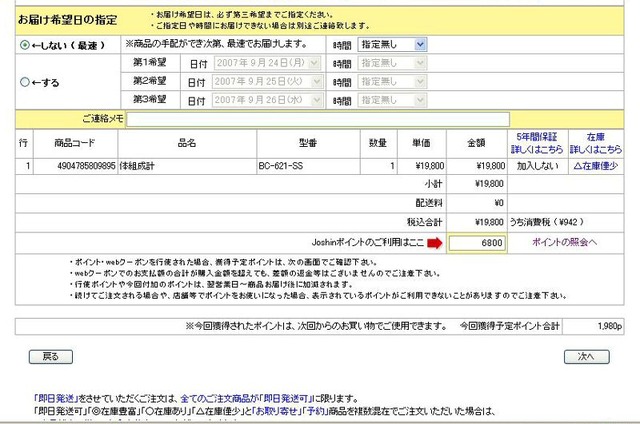The height and width of the screenshot is (424, 640).
Task: Click the red arrow beside points field
Action: 434,243
